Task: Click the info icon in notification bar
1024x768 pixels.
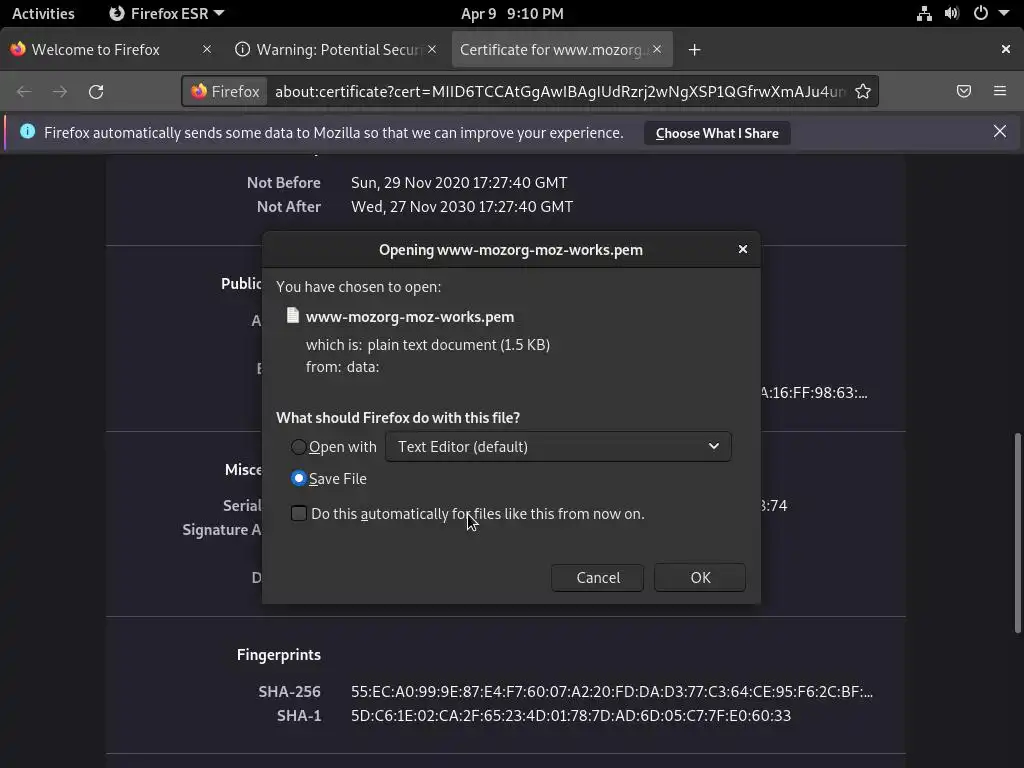Action: (x=27, y=131)
